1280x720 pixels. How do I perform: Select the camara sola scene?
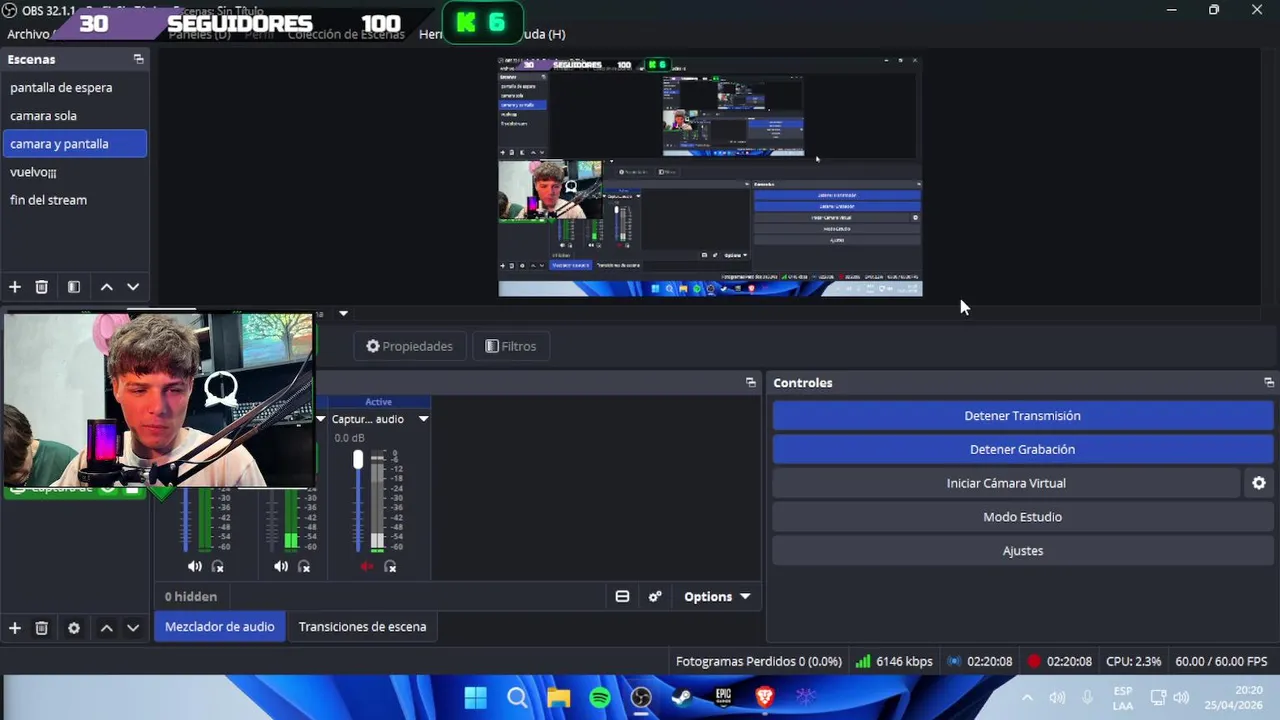click(x=75, y=115)
